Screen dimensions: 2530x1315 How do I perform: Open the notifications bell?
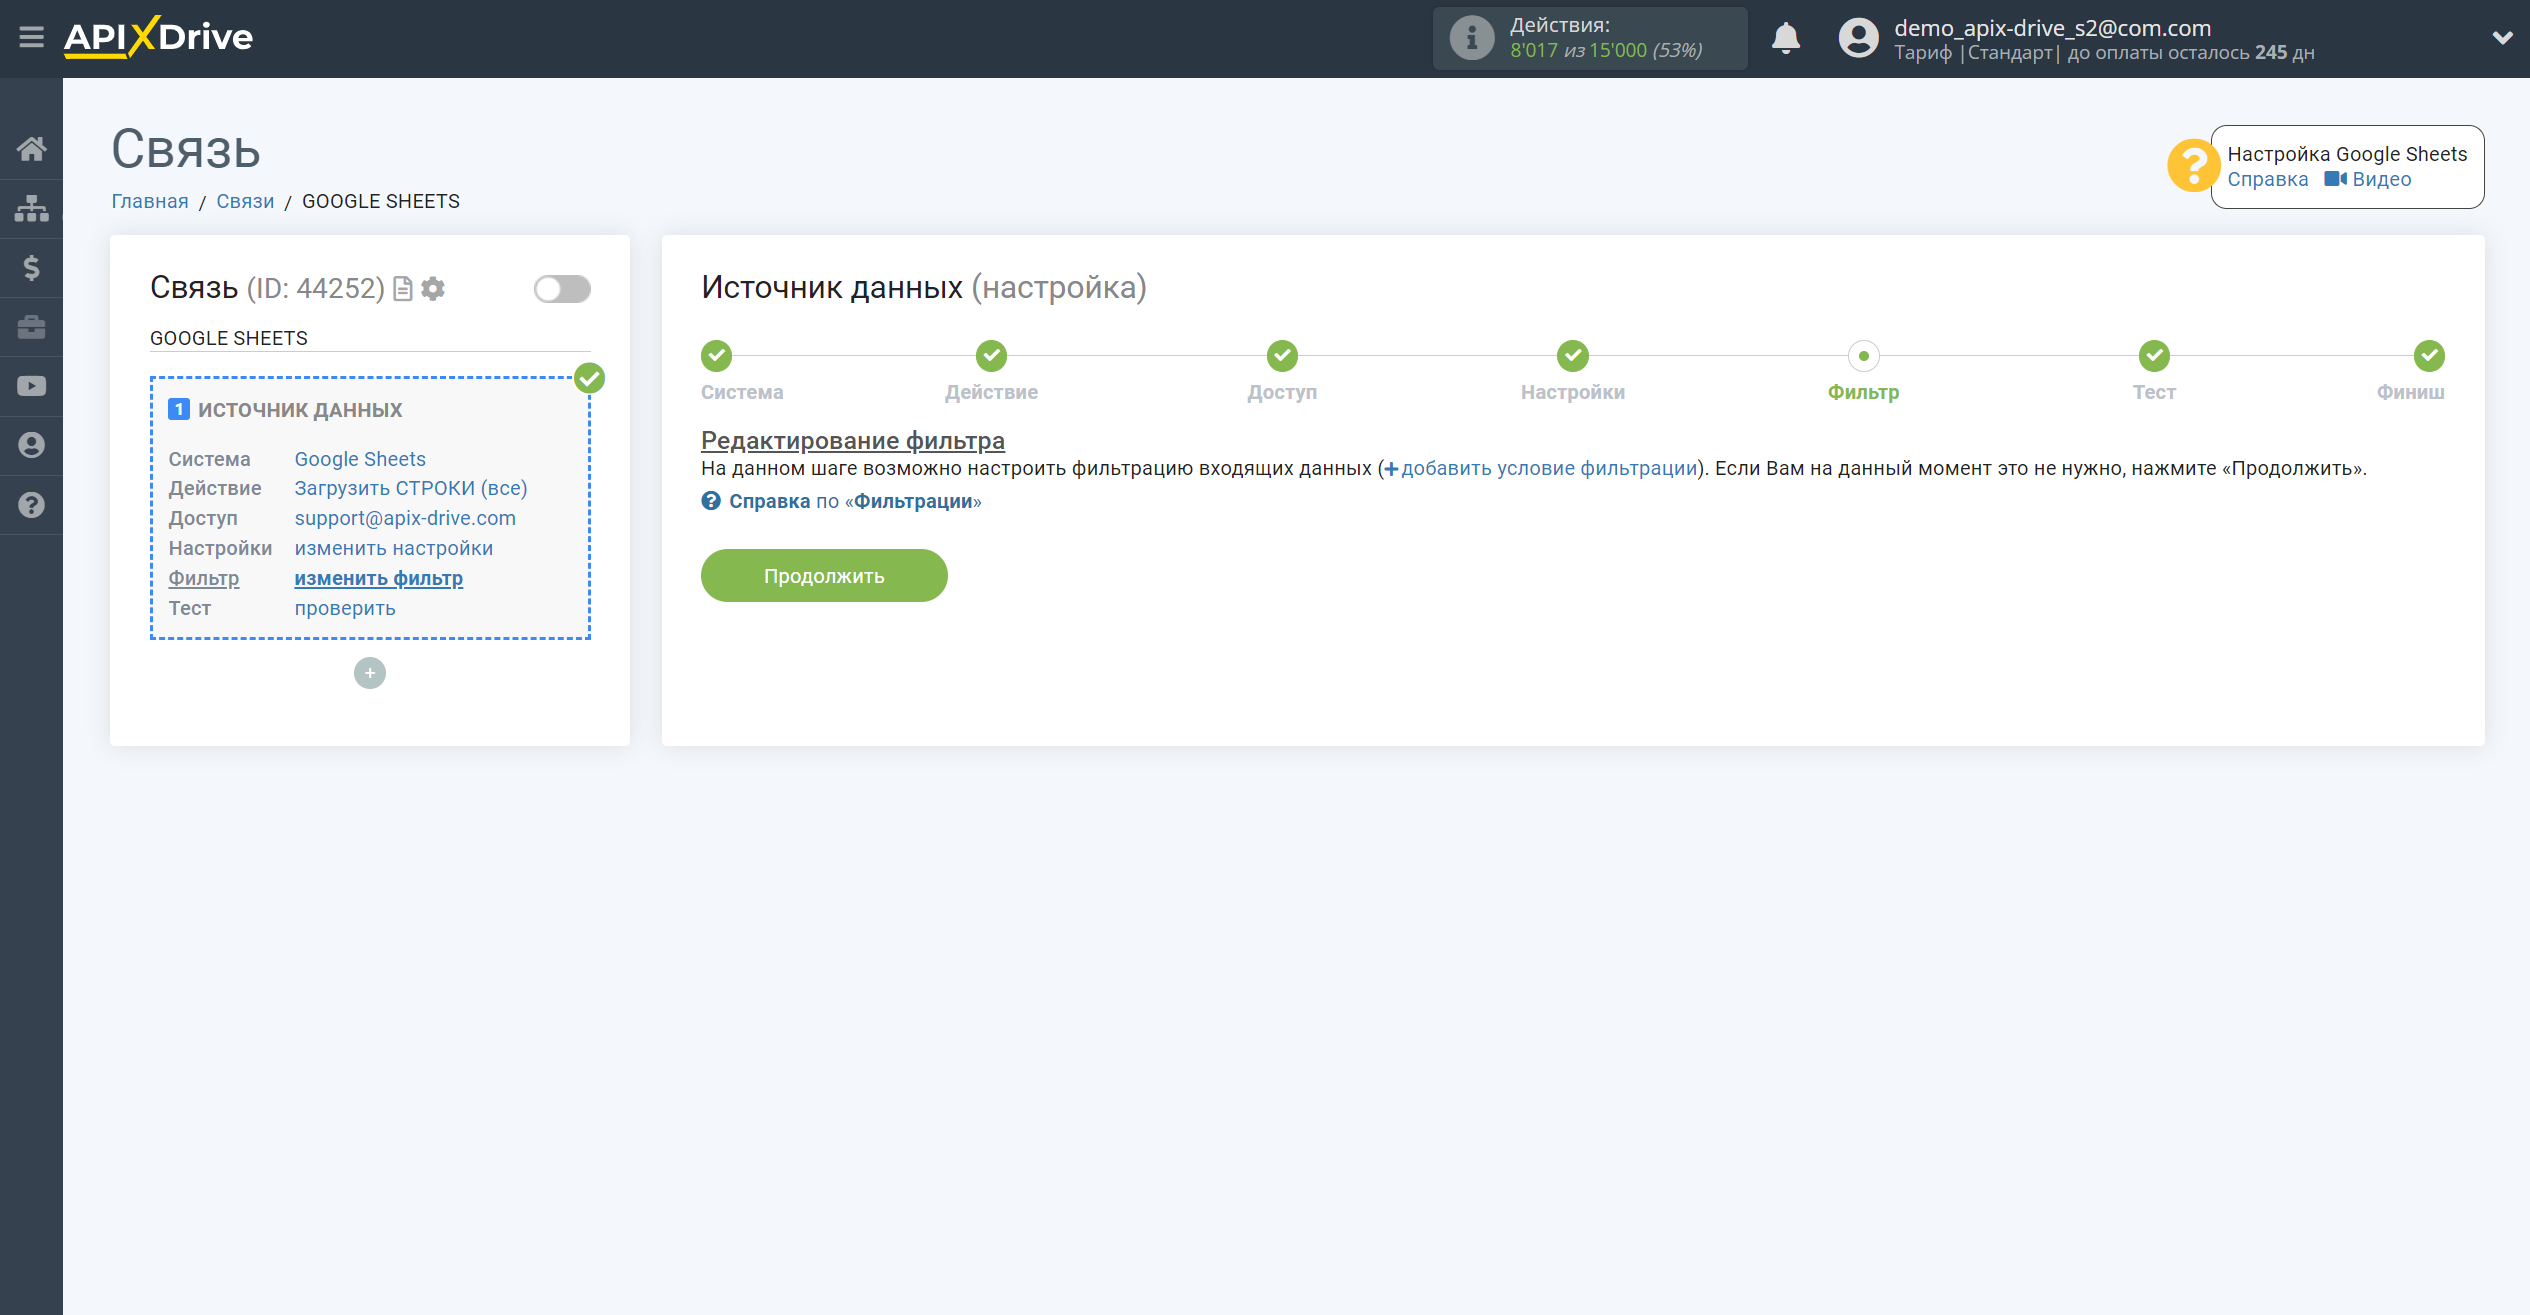[x=1785, y=38]
